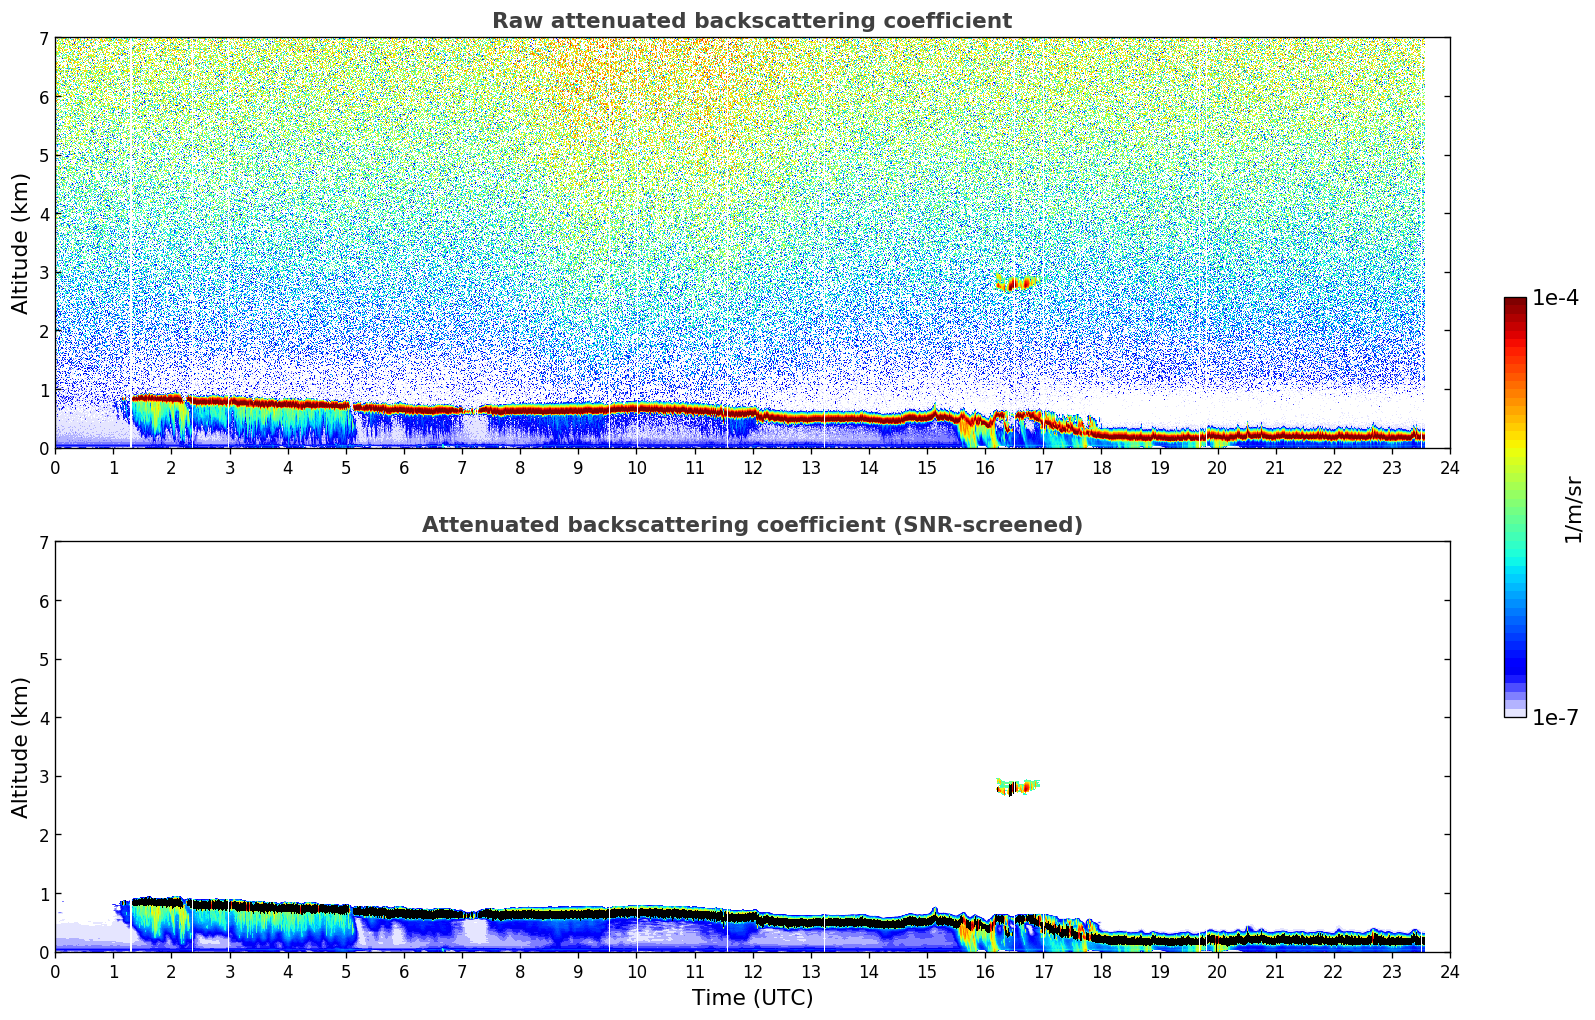Click the time tick '12' under the top plot
Image resolution: width=1595 pixels, height=1020 pixels.
tap(752, 467)
